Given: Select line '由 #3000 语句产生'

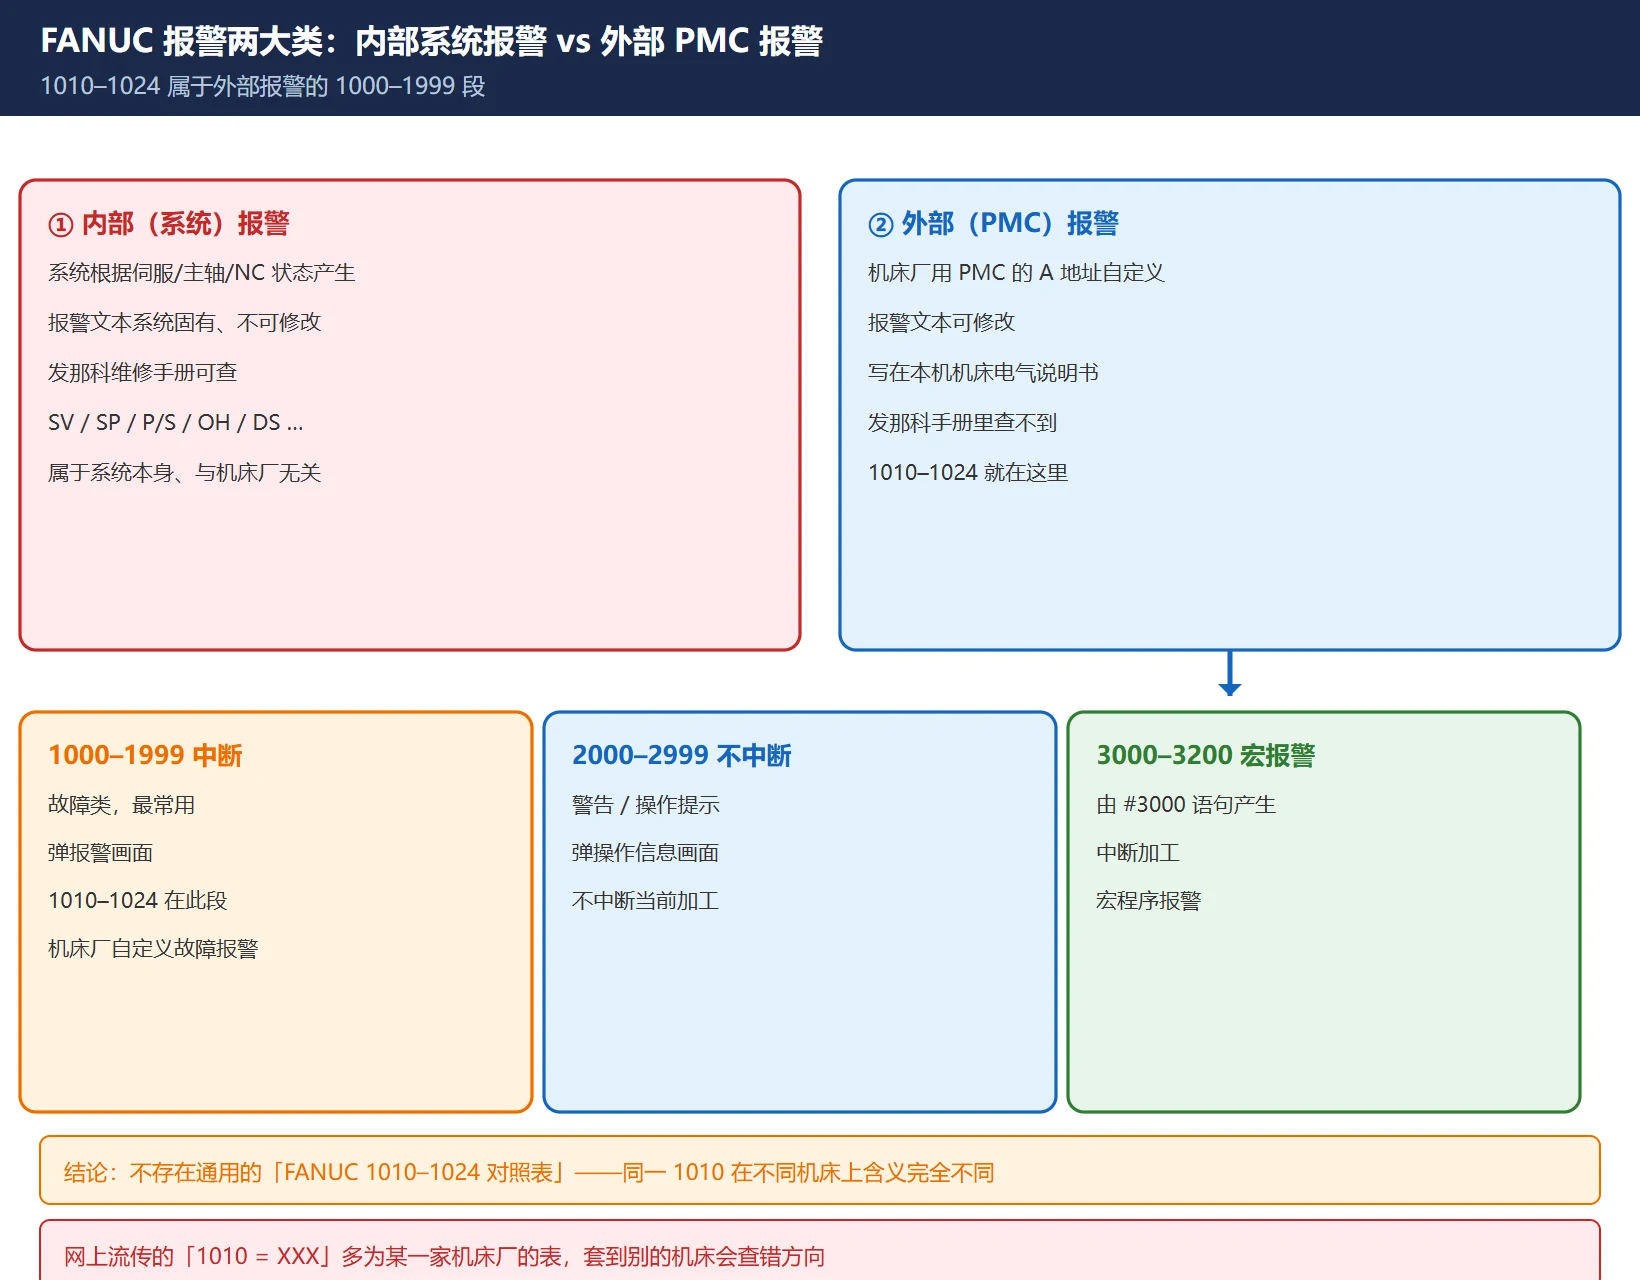Looking at the screenshot, I should (x=1186, y=805).
